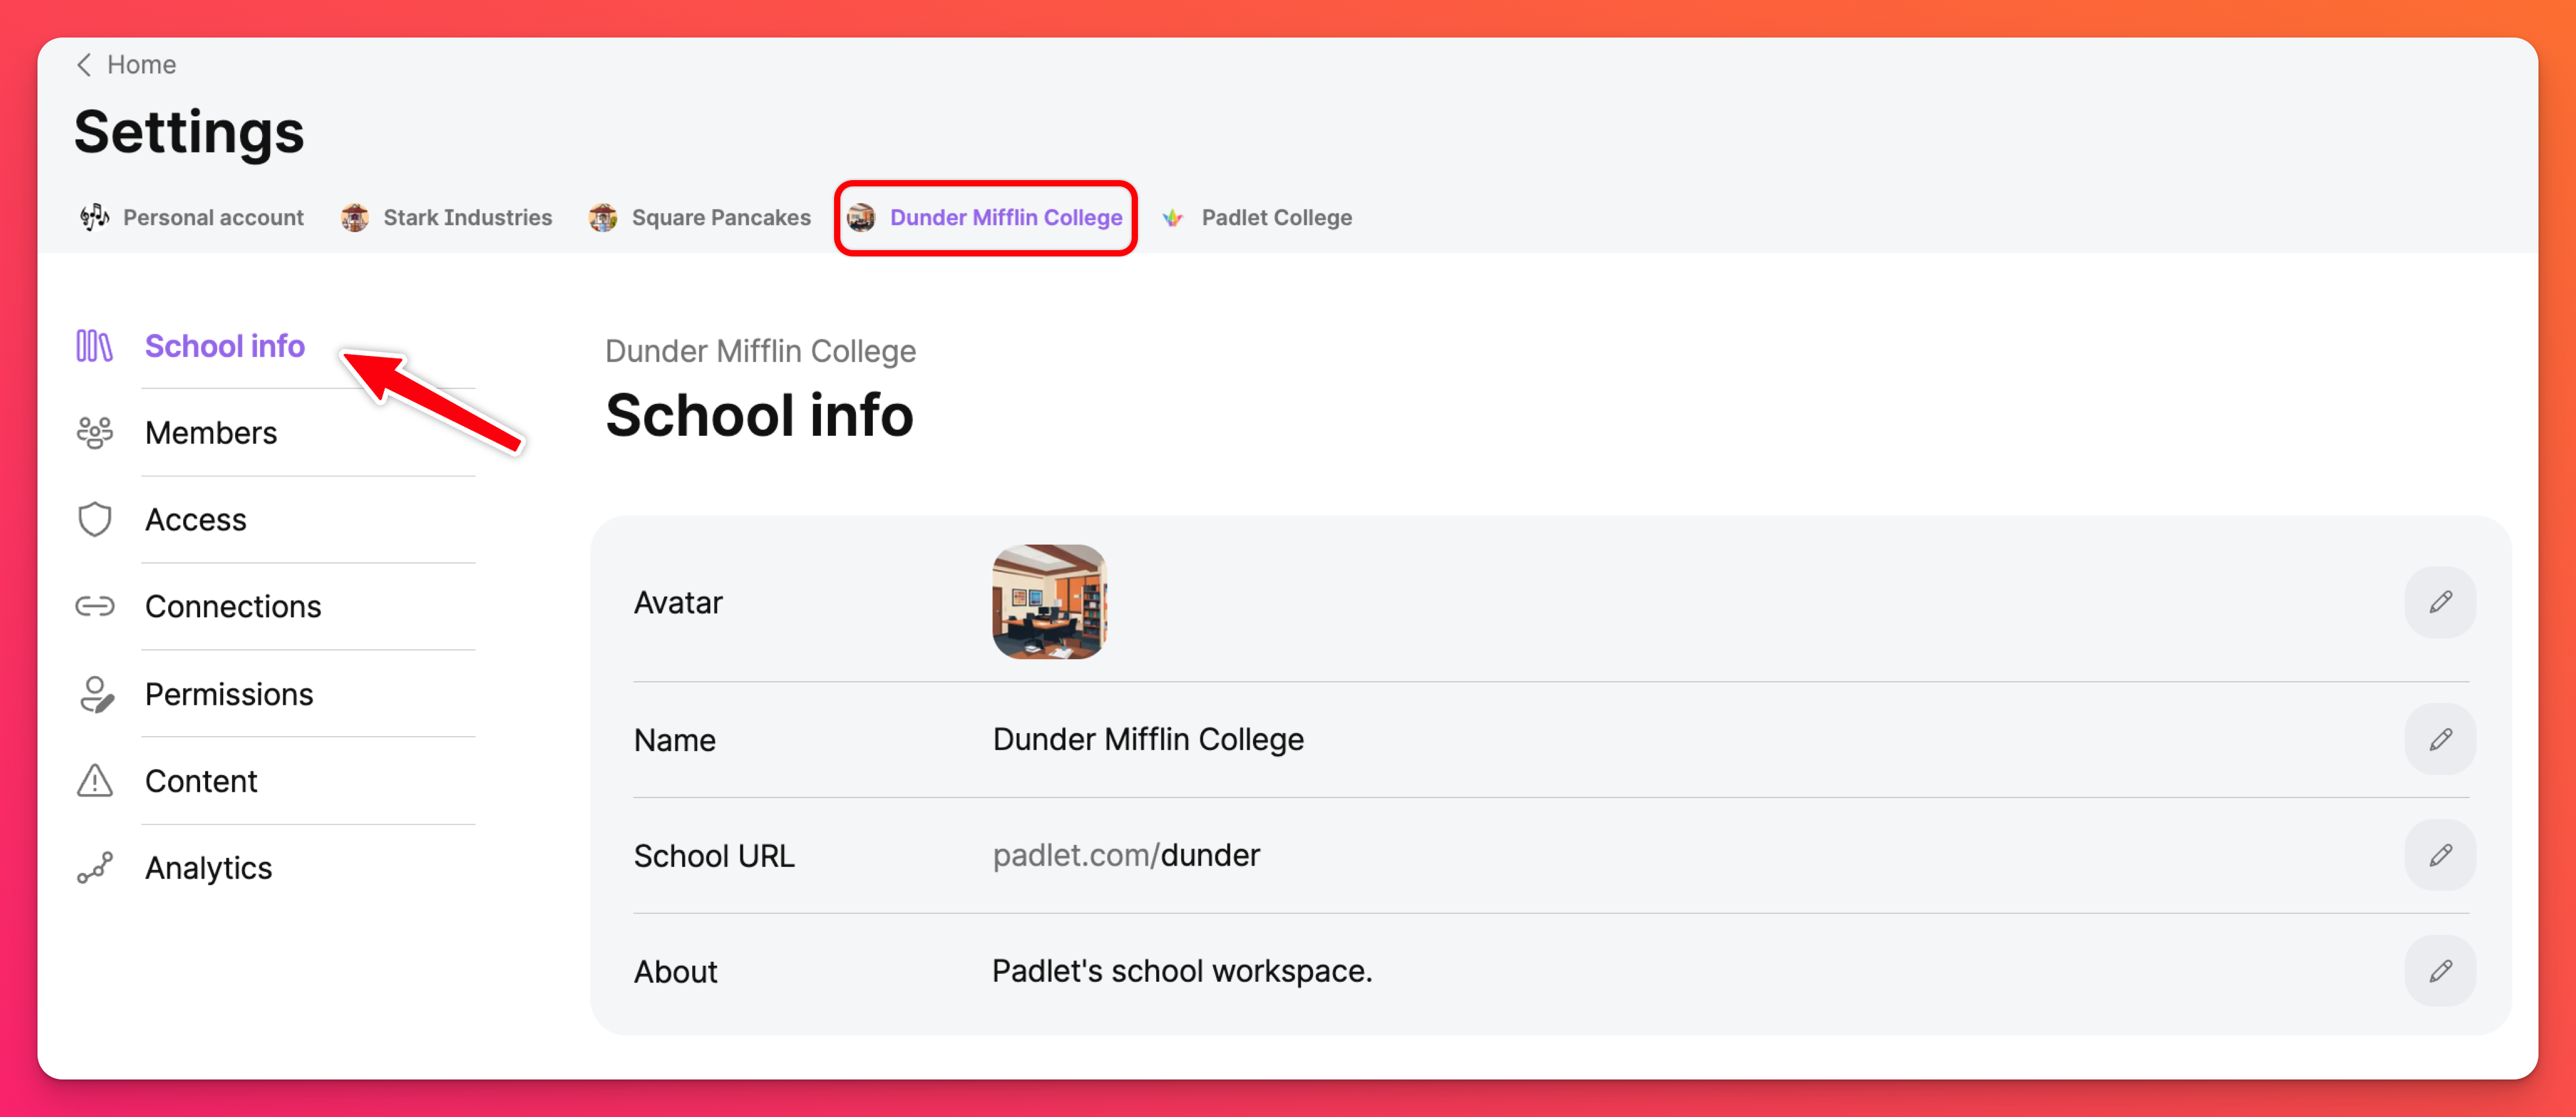This screenshot has width=2576, height=1117.
Task: Click the Permissions user-edit icon
Action: [95, 694]
